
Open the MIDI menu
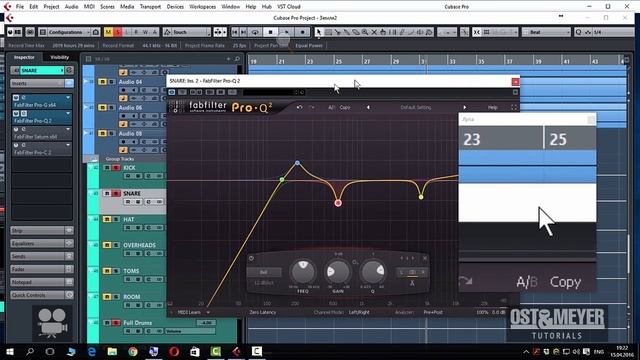coord(89,7)
